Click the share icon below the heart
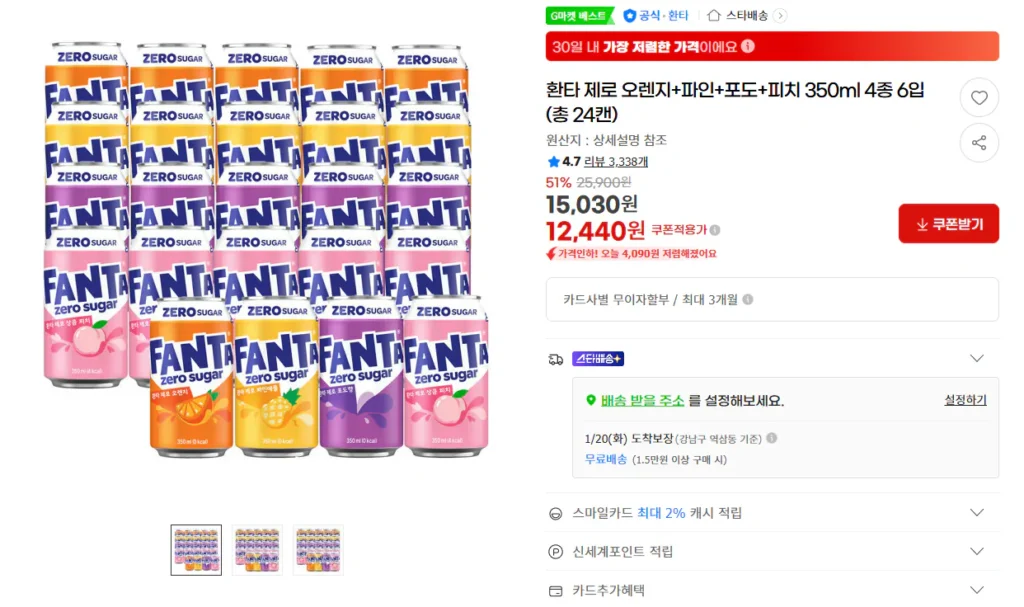 tap(979, 143)
